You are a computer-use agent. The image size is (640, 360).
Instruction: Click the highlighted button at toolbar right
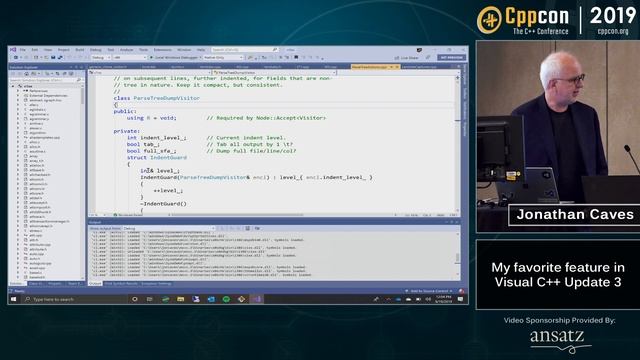click(451, 58)
